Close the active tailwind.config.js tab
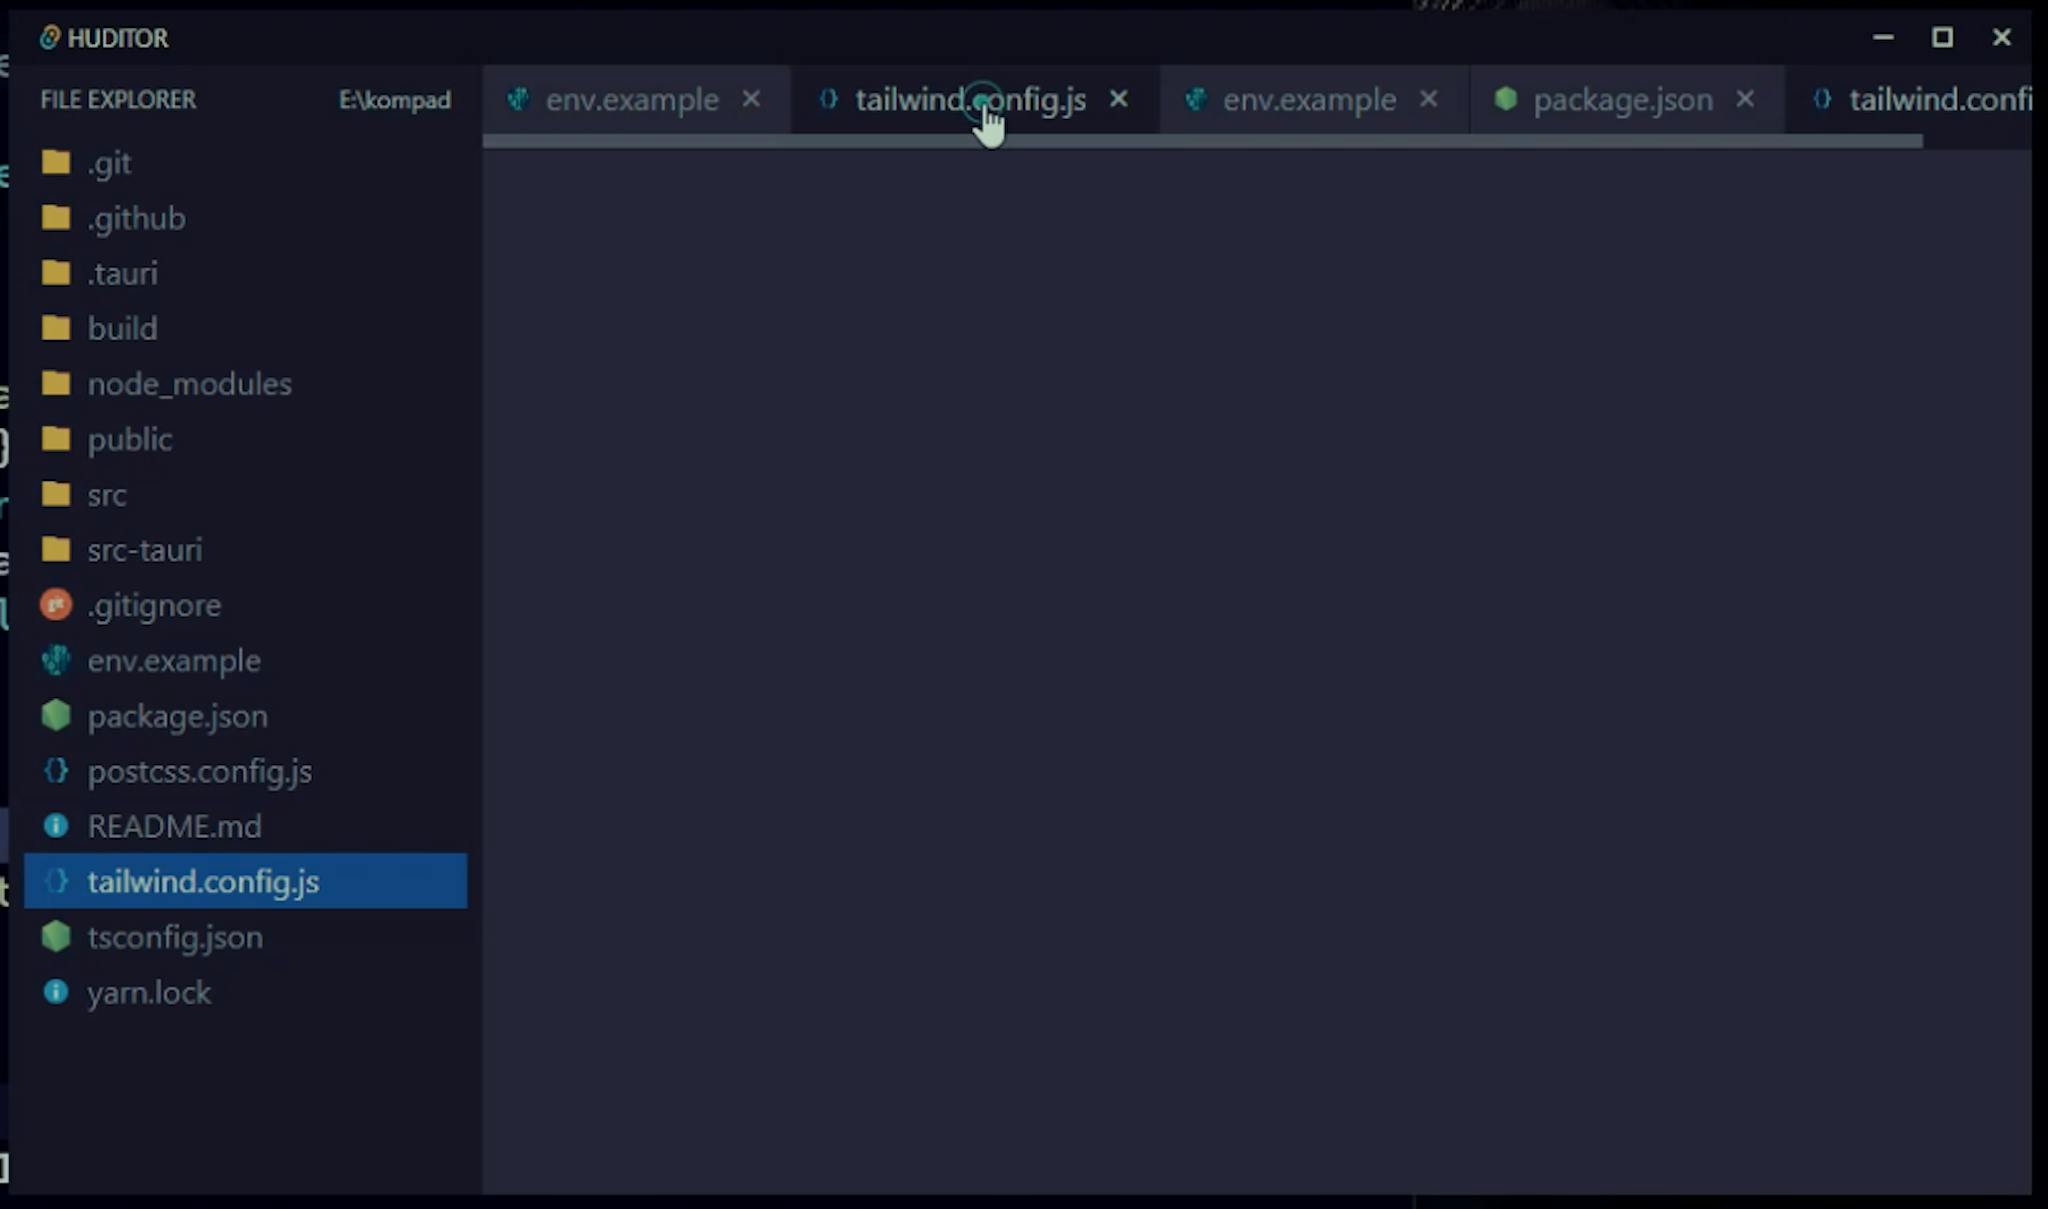The width and height of the screenshot is (2048, 1209). 1119,99
